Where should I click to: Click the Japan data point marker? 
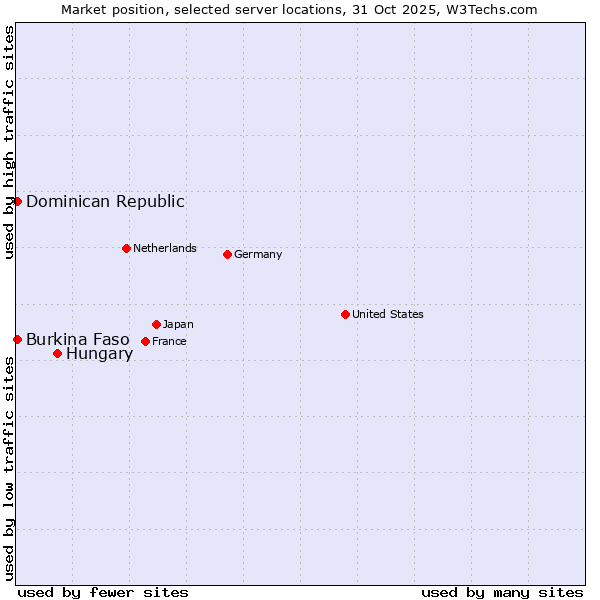point(156,324)
